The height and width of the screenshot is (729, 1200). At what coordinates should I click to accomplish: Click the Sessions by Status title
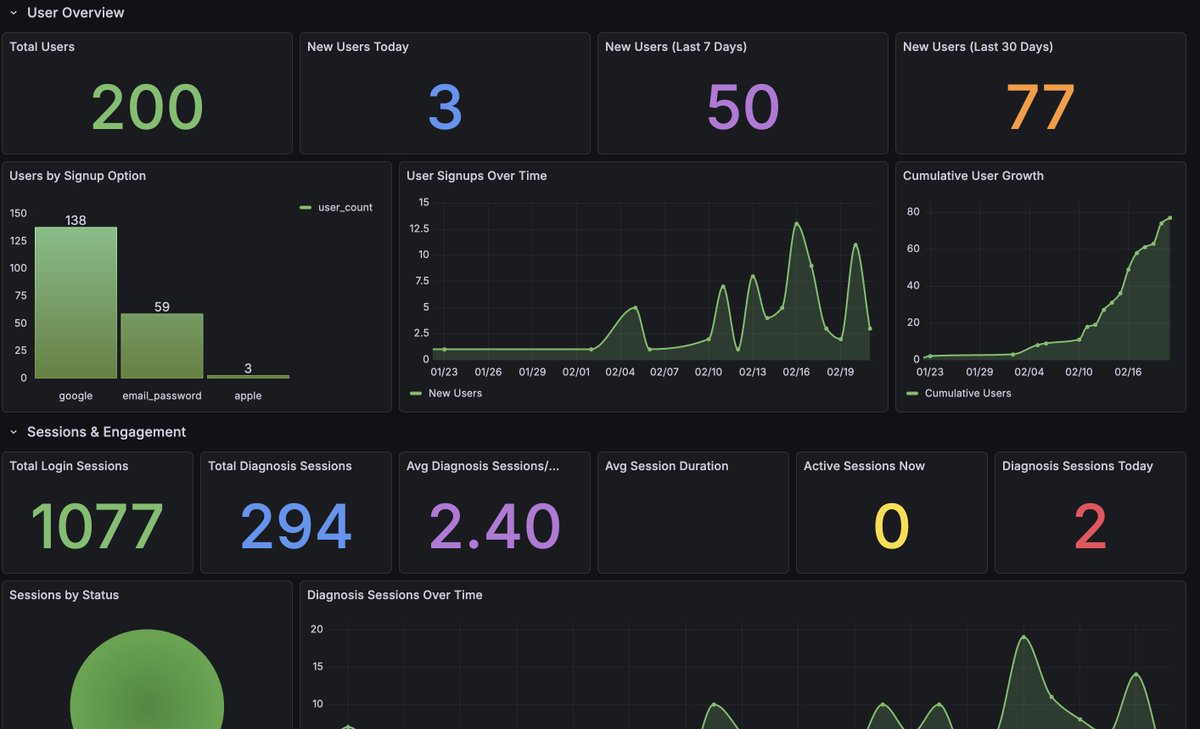click(x=64, y=595)
